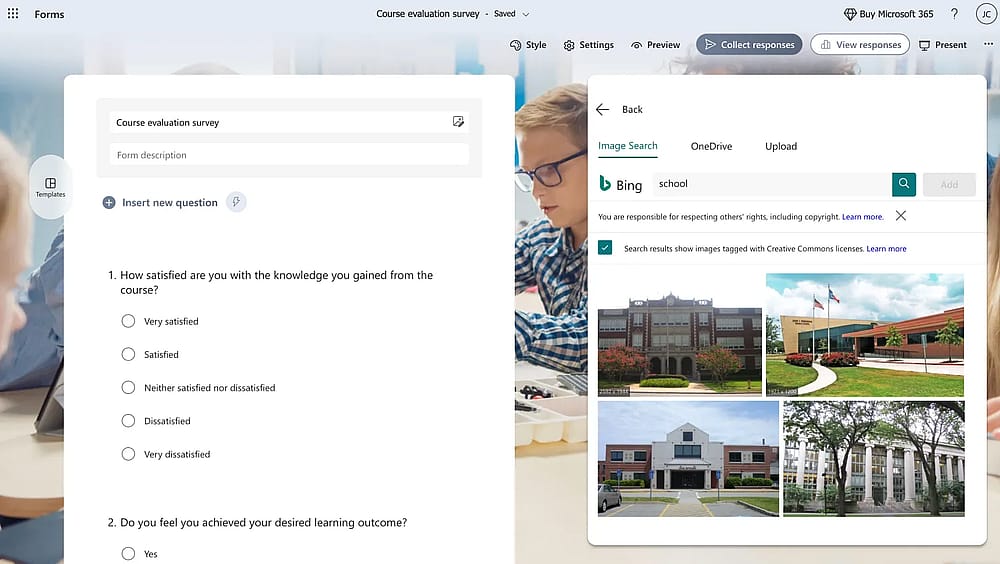Switch to the Upload tab
The image size is (1000, 564).
pyautogui.click(x=781, y=146)
